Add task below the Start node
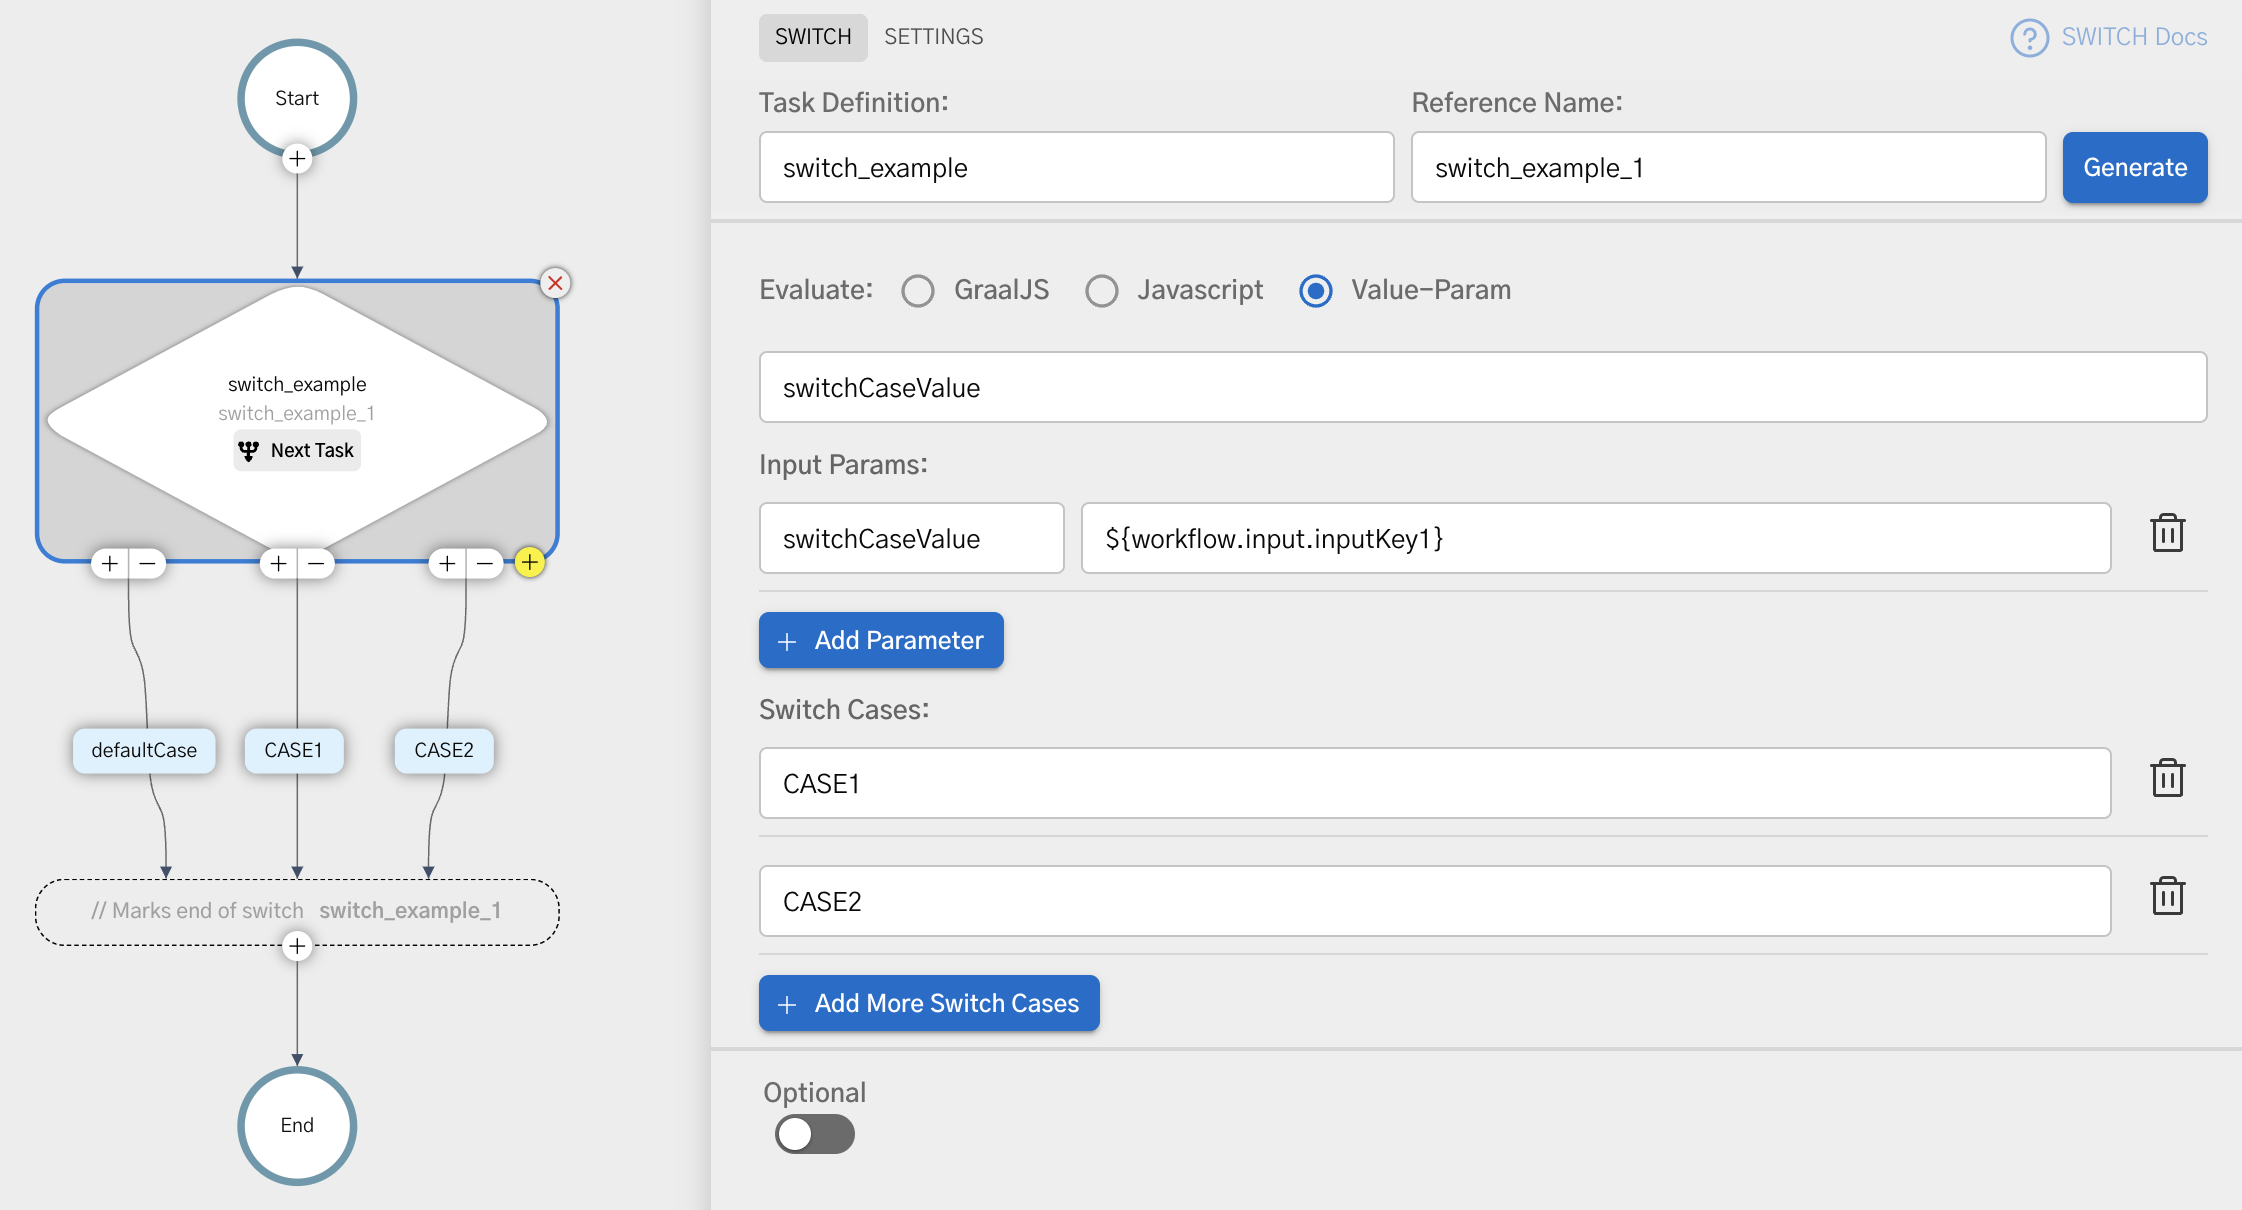 (297, 159)
